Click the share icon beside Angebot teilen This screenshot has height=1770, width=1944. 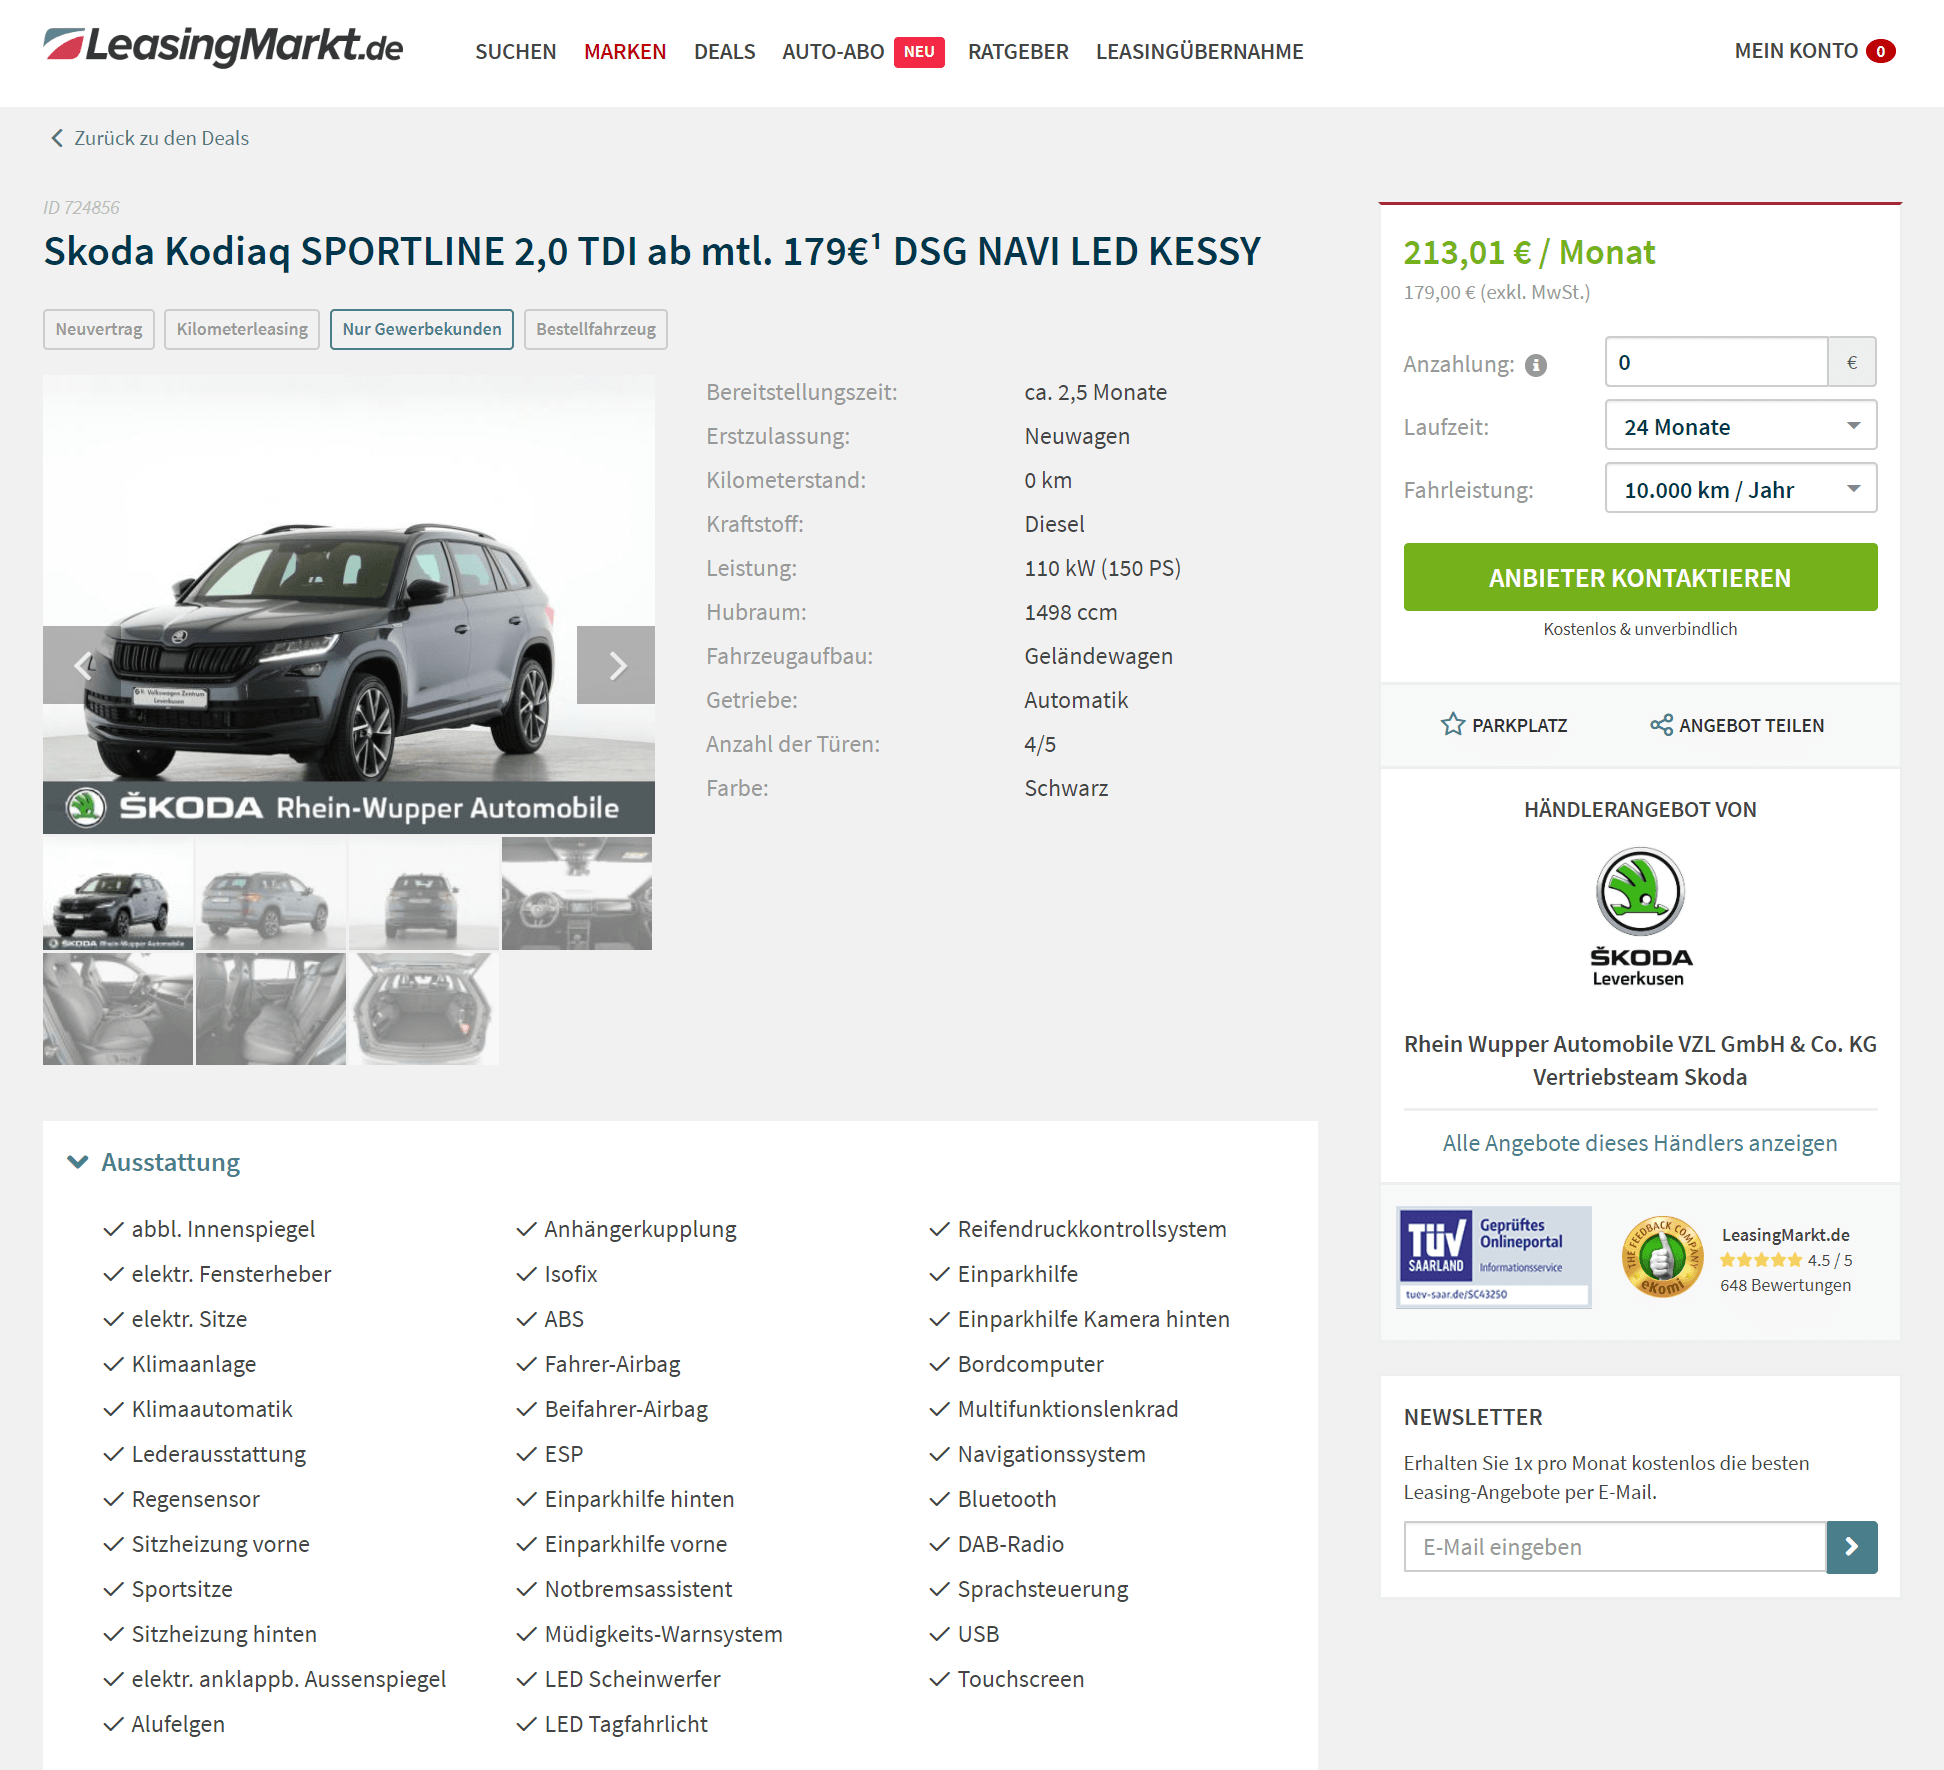(x=1661, y=725)
